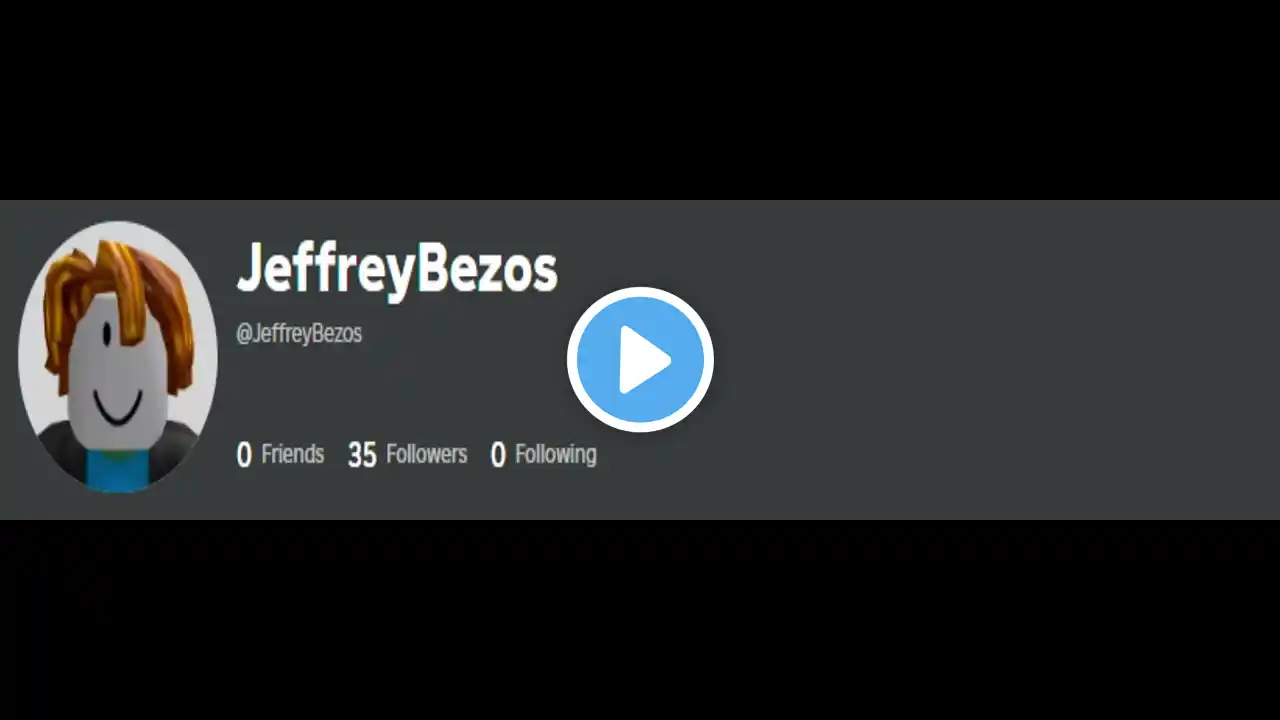
Task: Click the black letterbox bar above the profile
Action: (640, 100)
